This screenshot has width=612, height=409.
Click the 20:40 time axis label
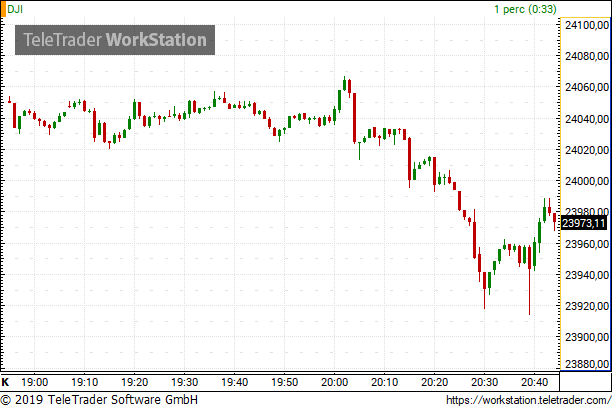pyautogui.click(x=534, y=382)
